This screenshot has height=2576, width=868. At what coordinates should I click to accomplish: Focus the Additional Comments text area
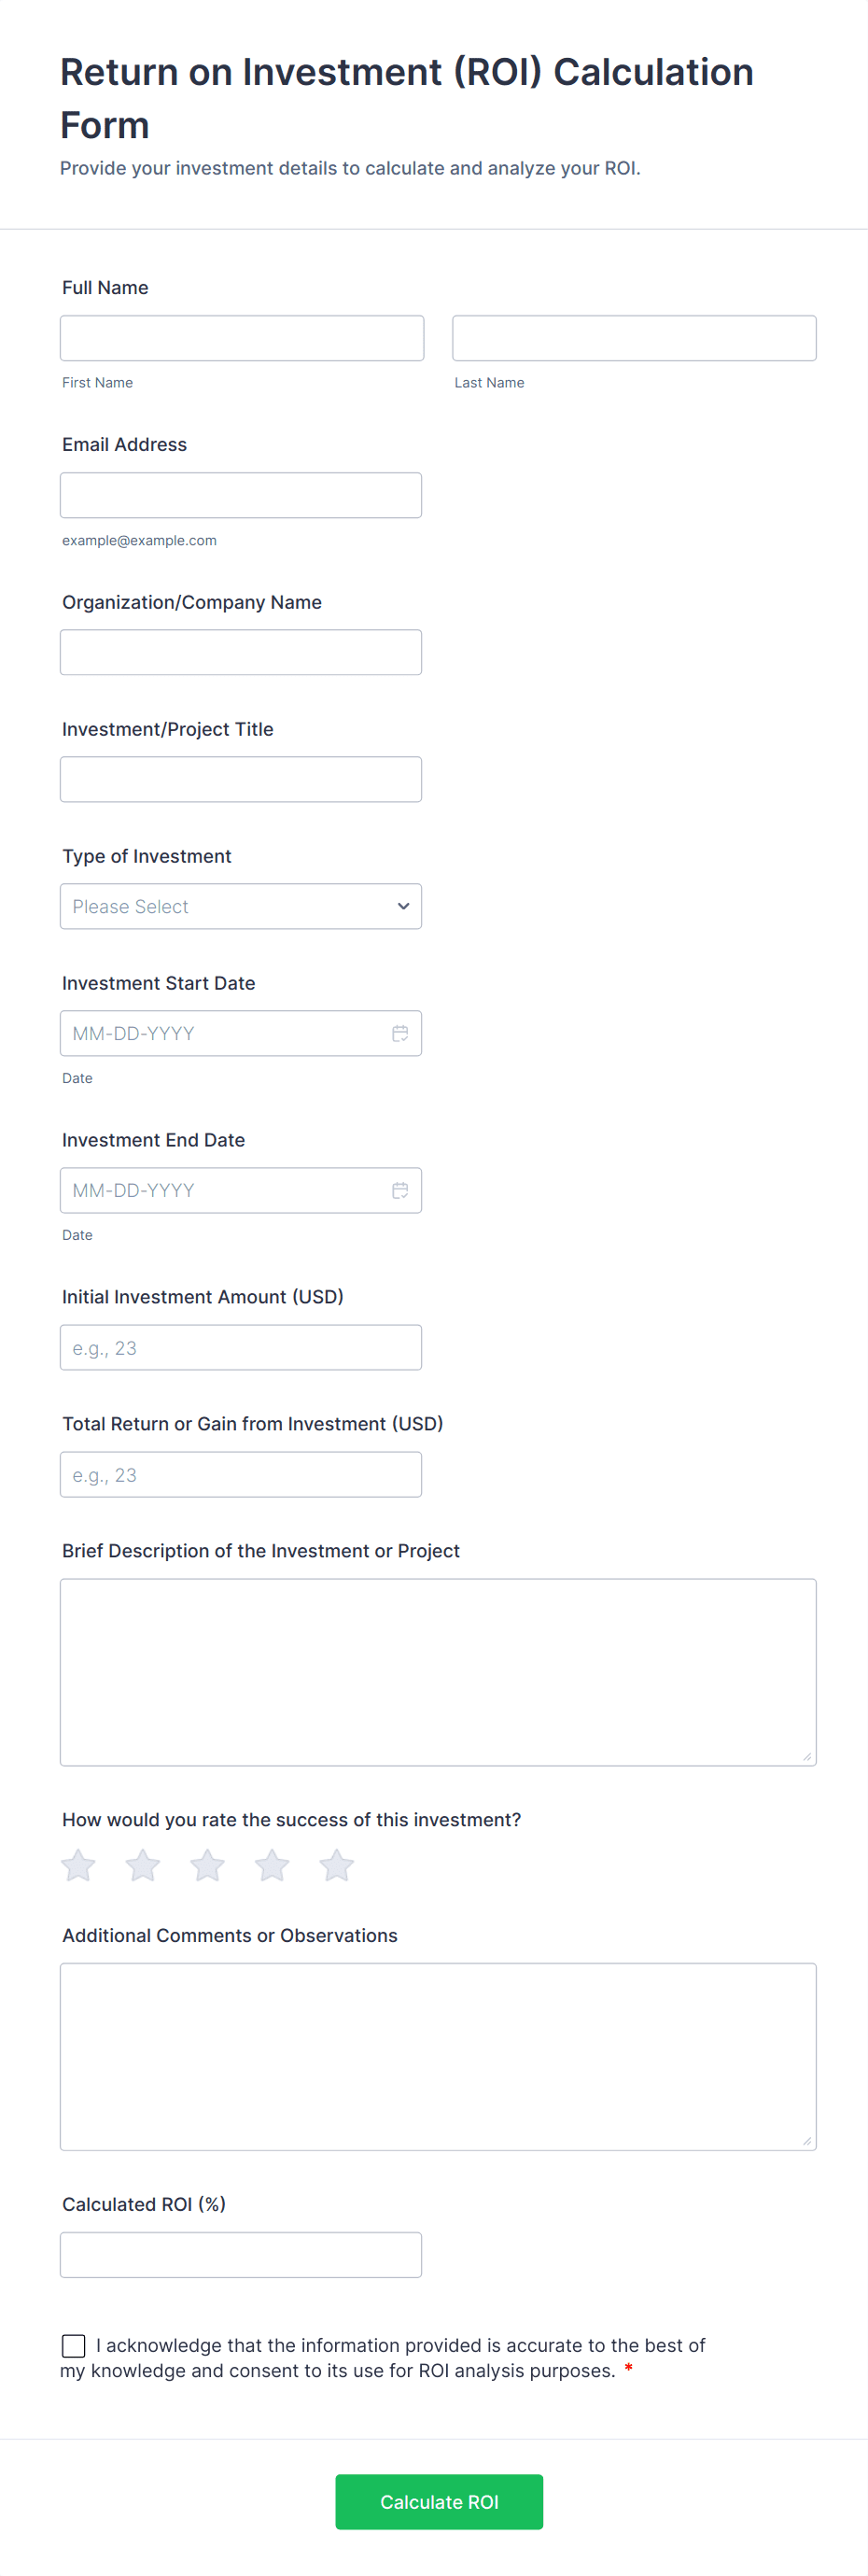[438, 2057]
